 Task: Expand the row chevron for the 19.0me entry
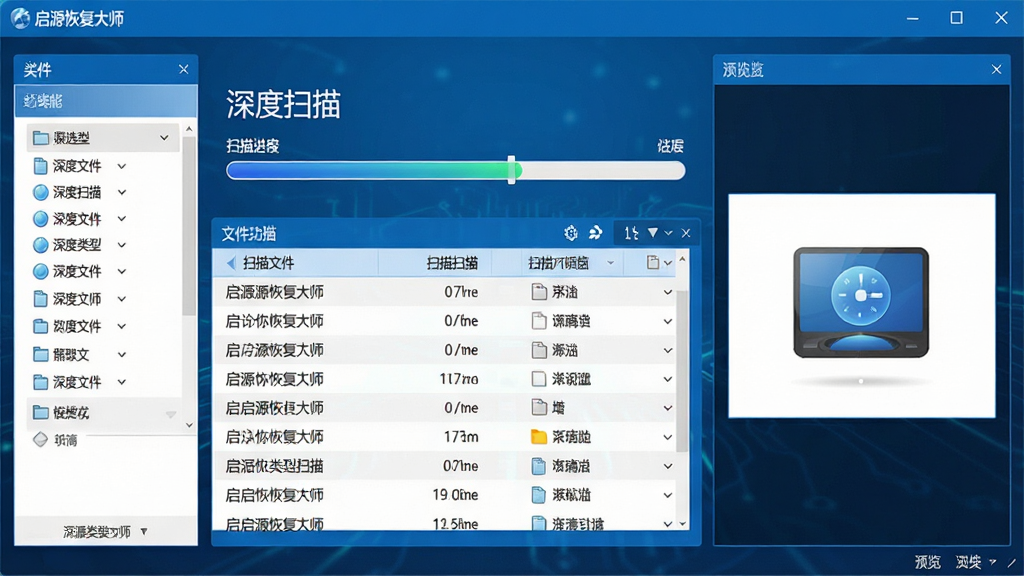pos(667,495)
